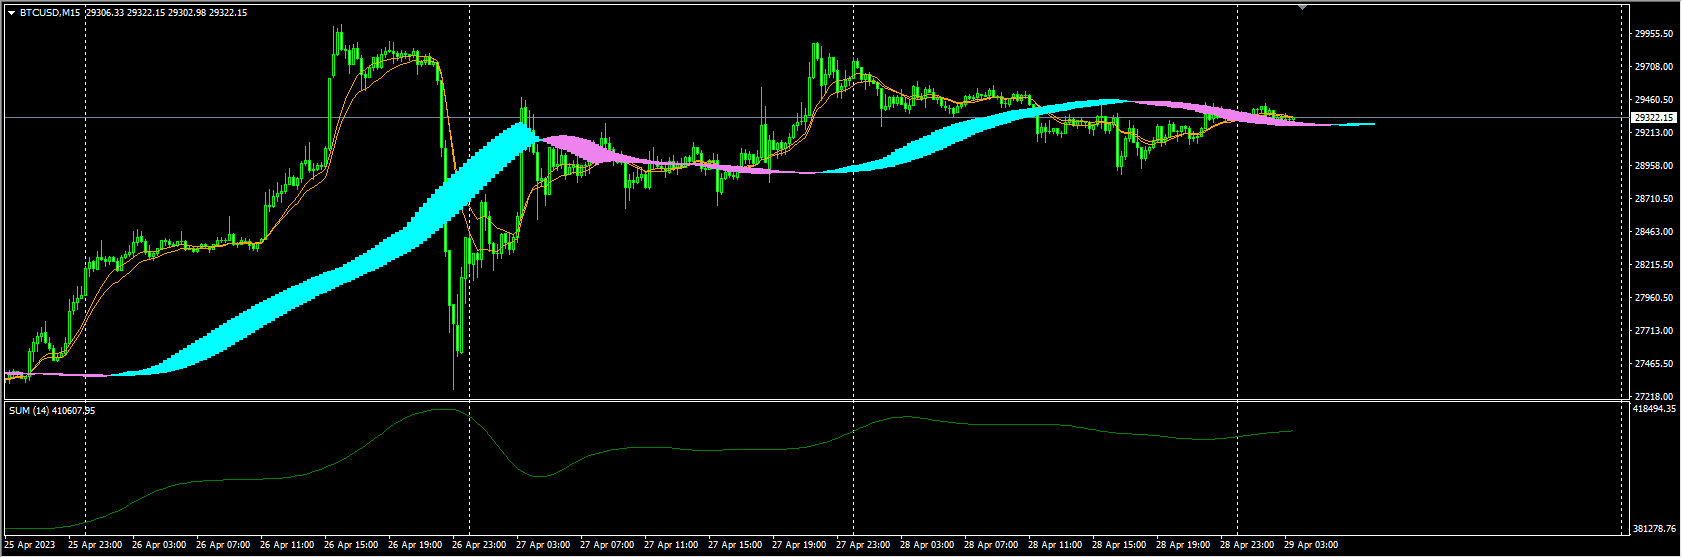Click time label 29 Apr 03:00
This screenshot has width=1682, height=558.
[x=1312, y=545]
